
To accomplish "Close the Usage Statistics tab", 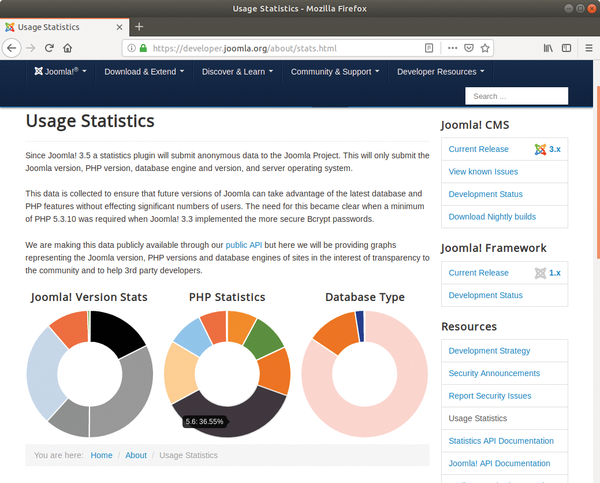I will click(119, 27).
